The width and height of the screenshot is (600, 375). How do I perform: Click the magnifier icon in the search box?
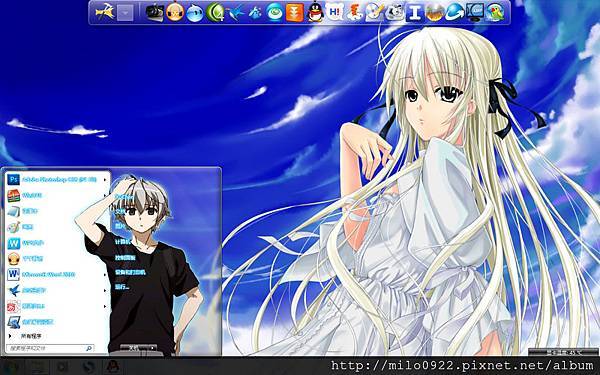(89, 348)
